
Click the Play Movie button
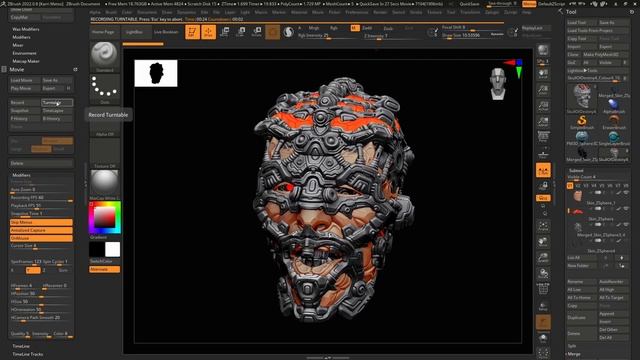24,88
